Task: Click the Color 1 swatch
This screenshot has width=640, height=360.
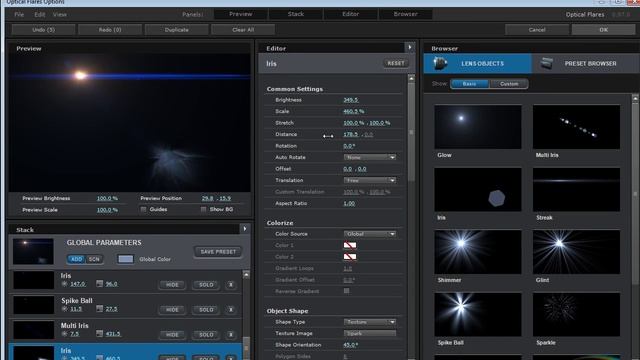Action: 350,245
